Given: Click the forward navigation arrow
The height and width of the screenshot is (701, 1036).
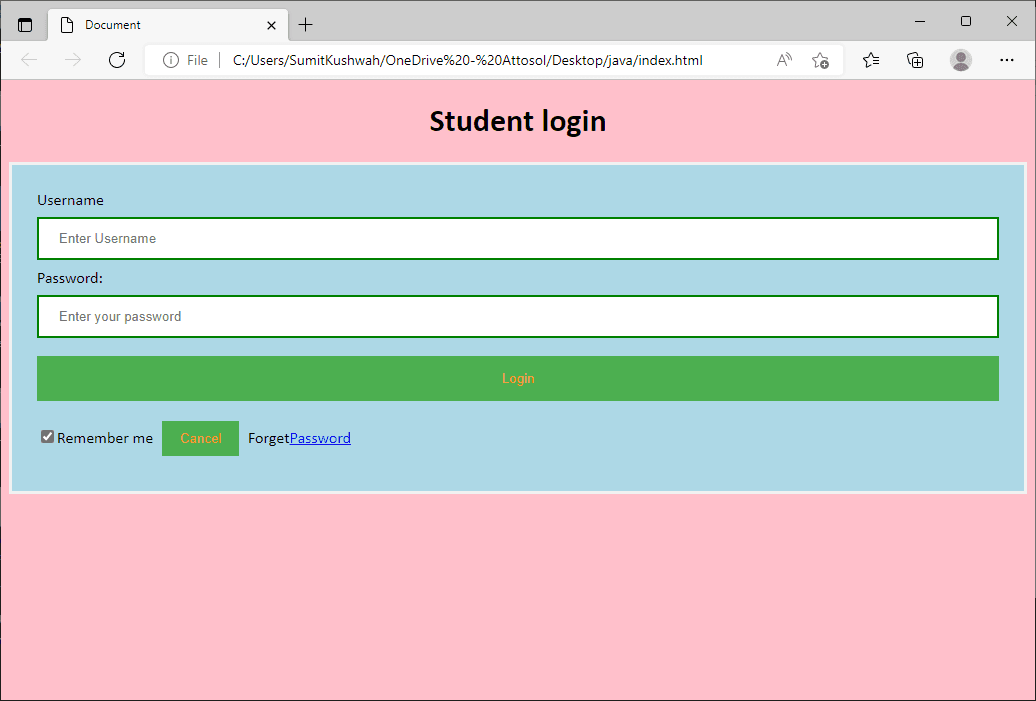Looking at the screenshot, I should coord(73,60).
